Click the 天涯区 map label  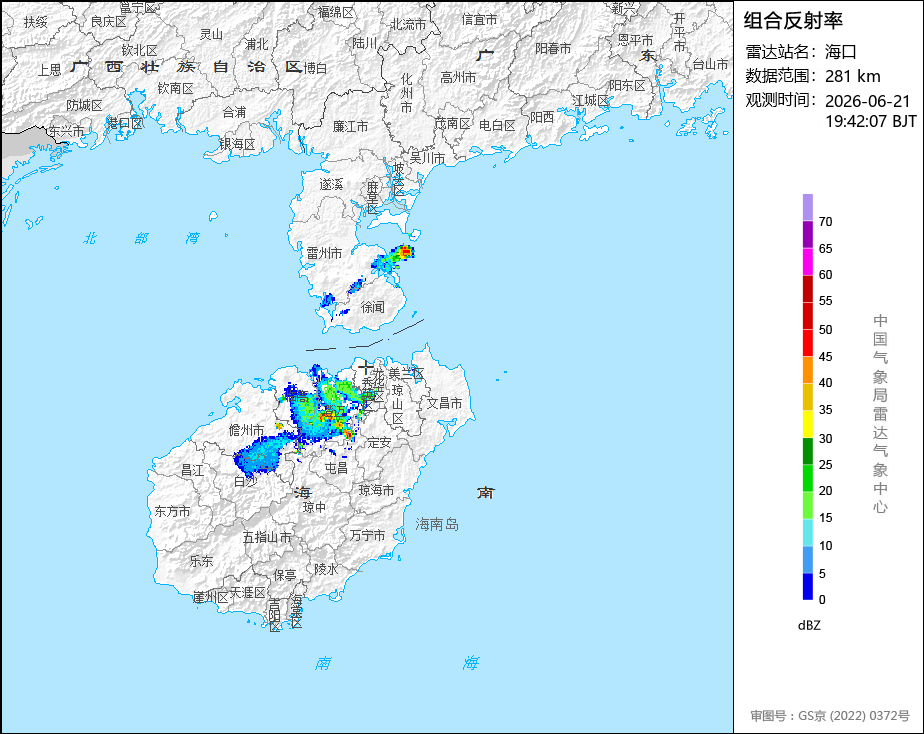[248, 592]
